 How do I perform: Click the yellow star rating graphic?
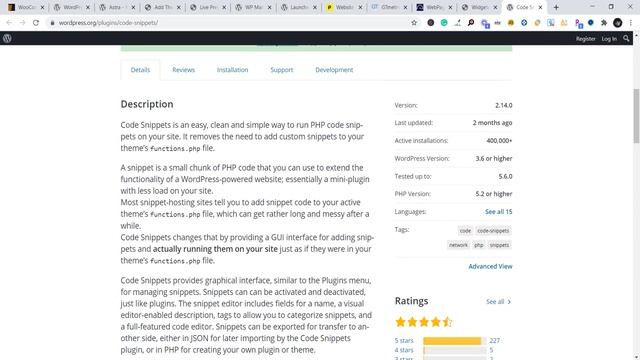point(424,322)
